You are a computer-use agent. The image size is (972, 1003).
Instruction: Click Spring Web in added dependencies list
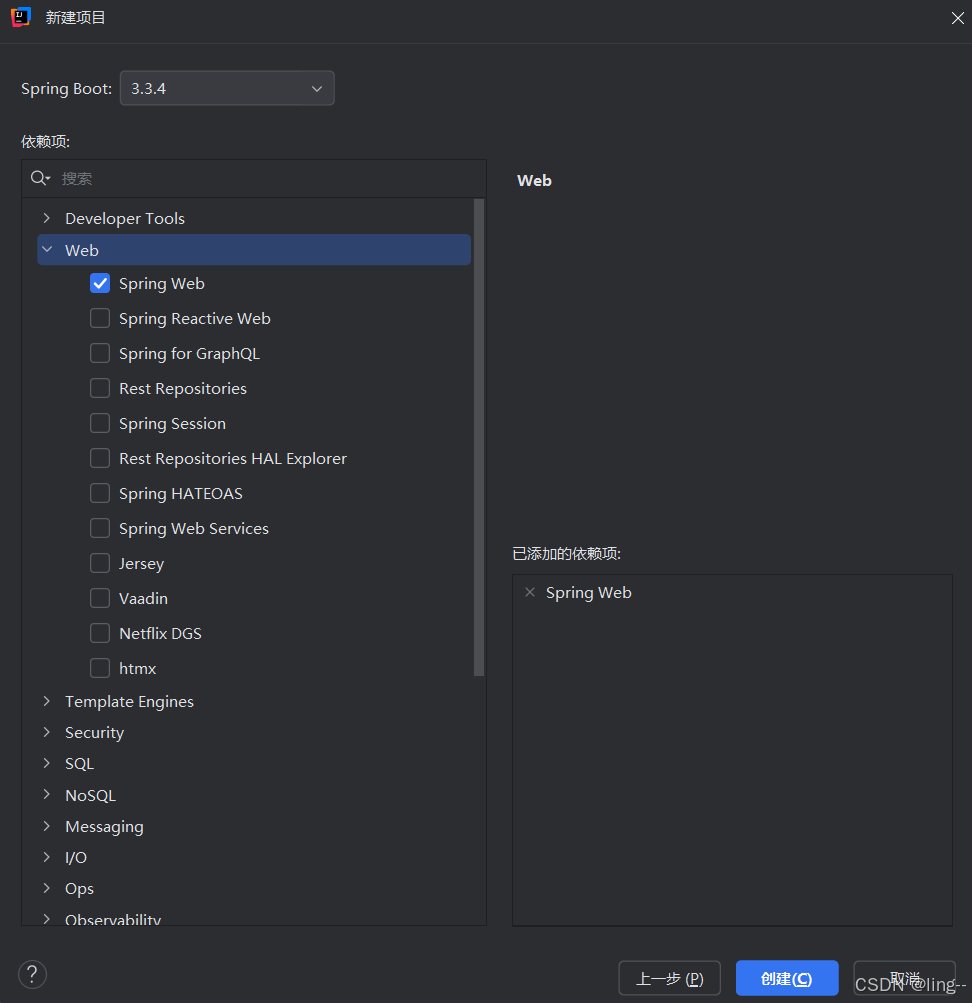coord(588,593)
